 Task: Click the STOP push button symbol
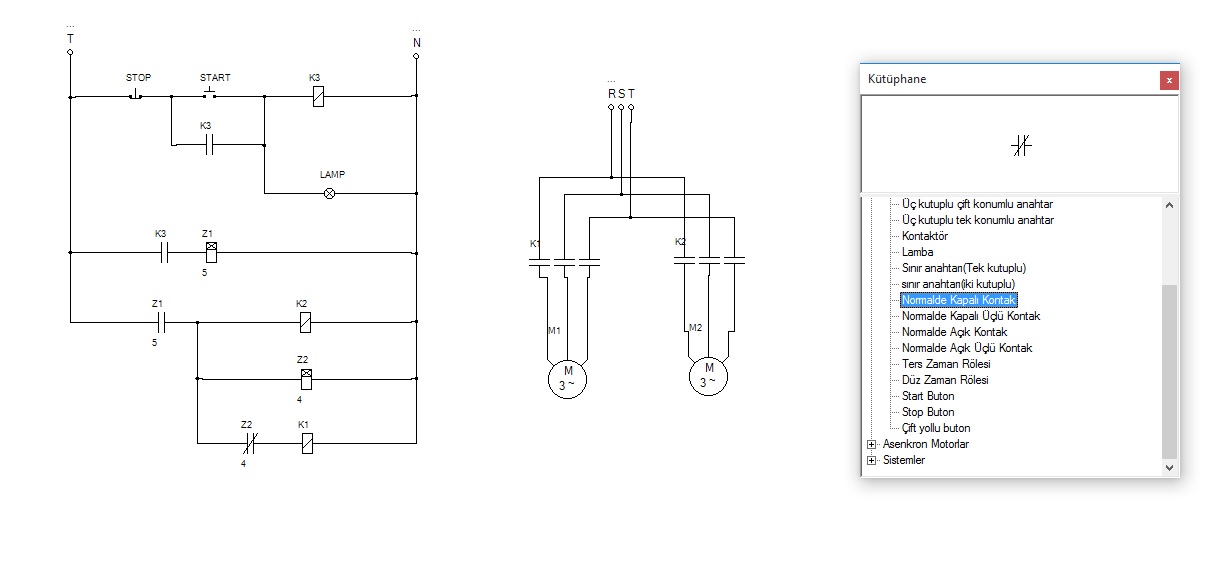[x=135, y=96]
